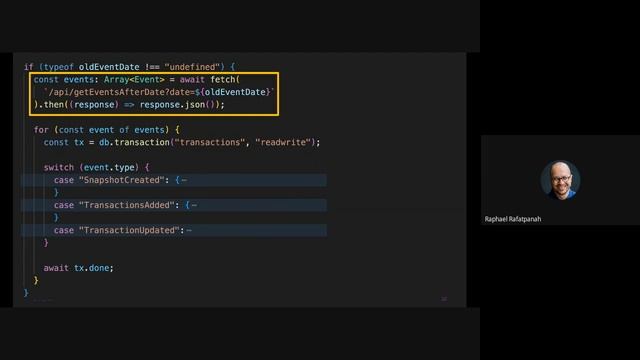Click the "undefined" string literal

coord(192,67)
